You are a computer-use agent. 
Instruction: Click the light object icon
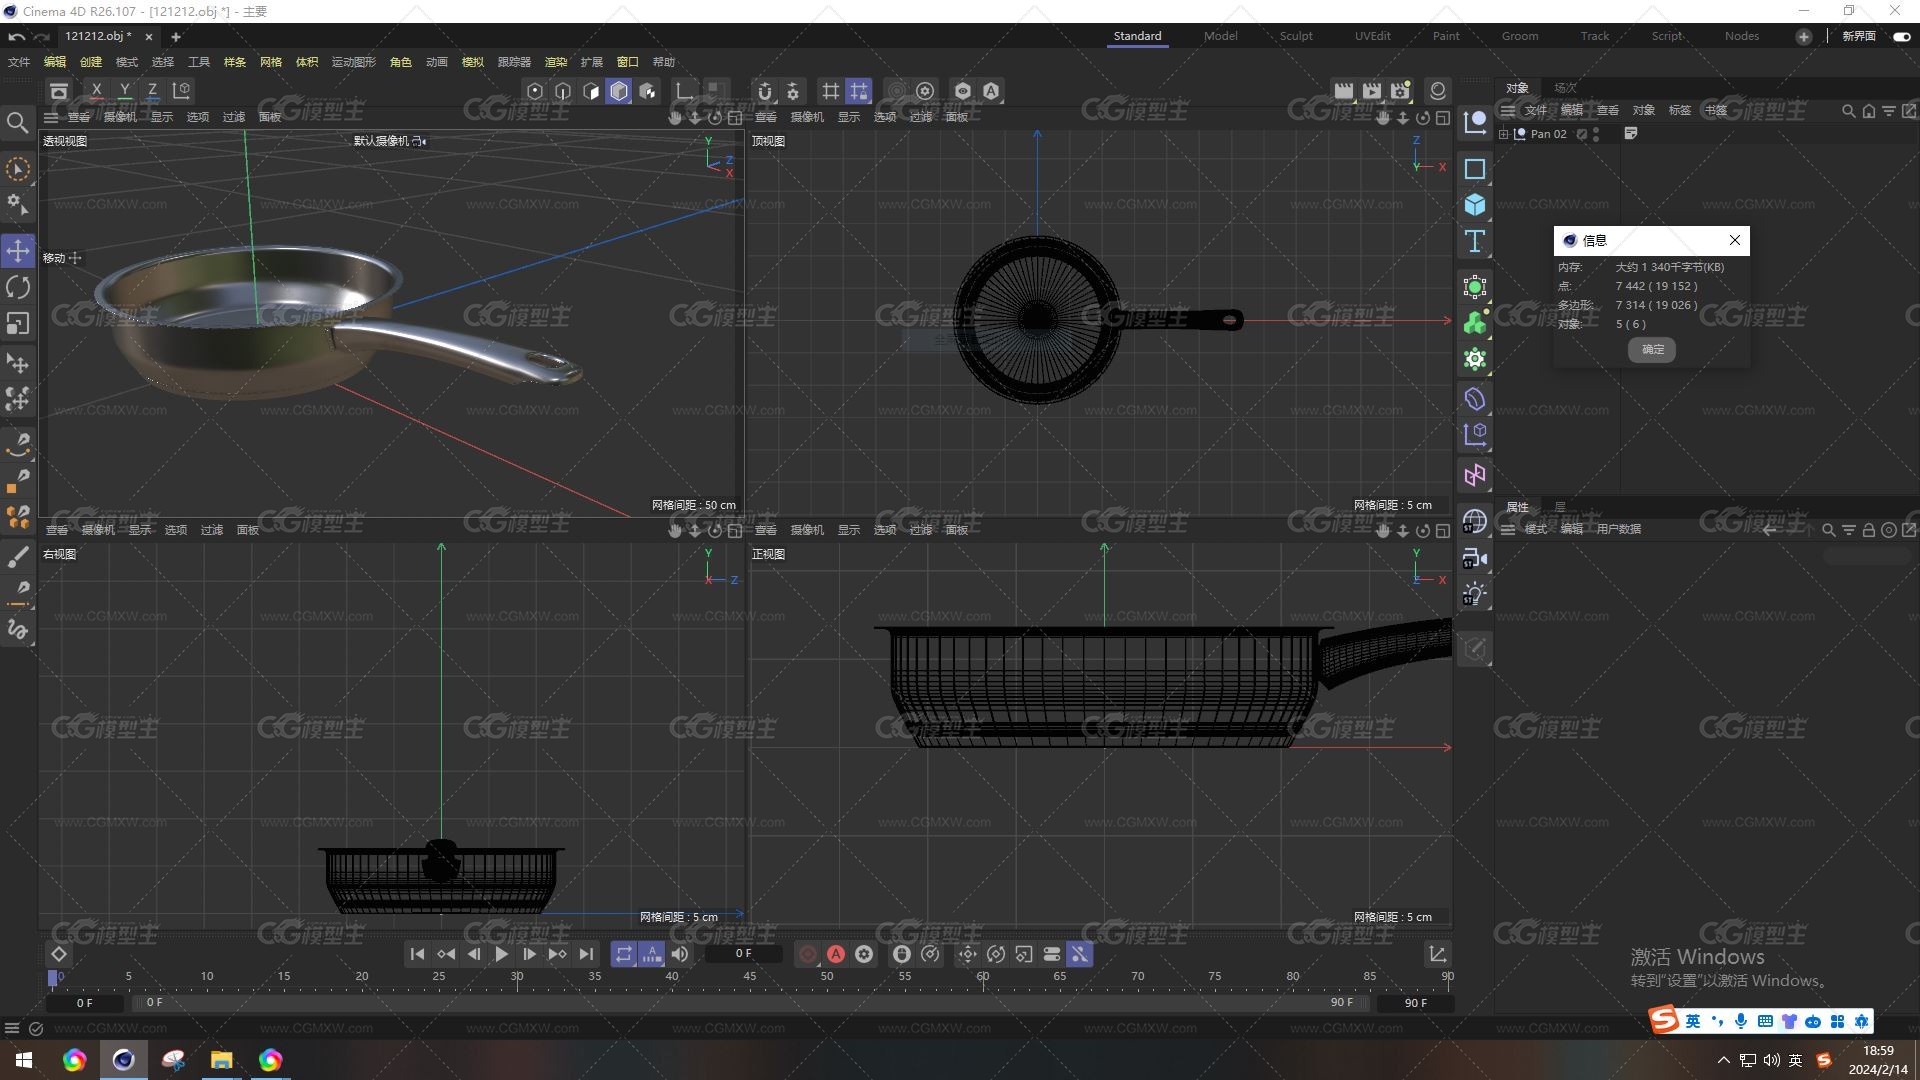[1475, 594]
